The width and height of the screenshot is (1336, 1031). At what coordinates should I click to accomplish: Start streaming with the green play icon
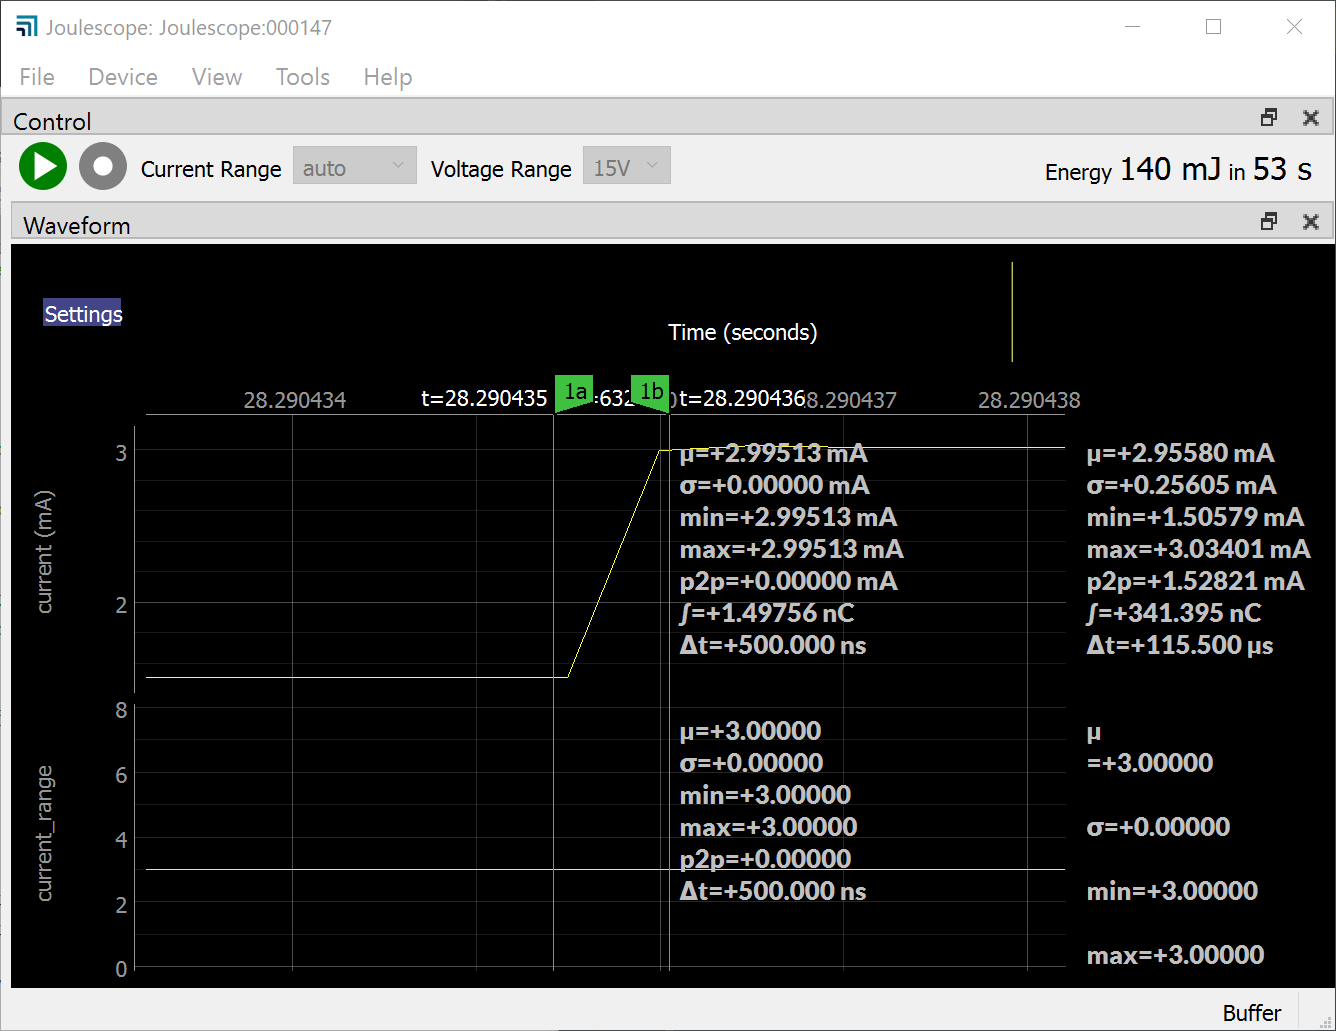coord(42,166)
